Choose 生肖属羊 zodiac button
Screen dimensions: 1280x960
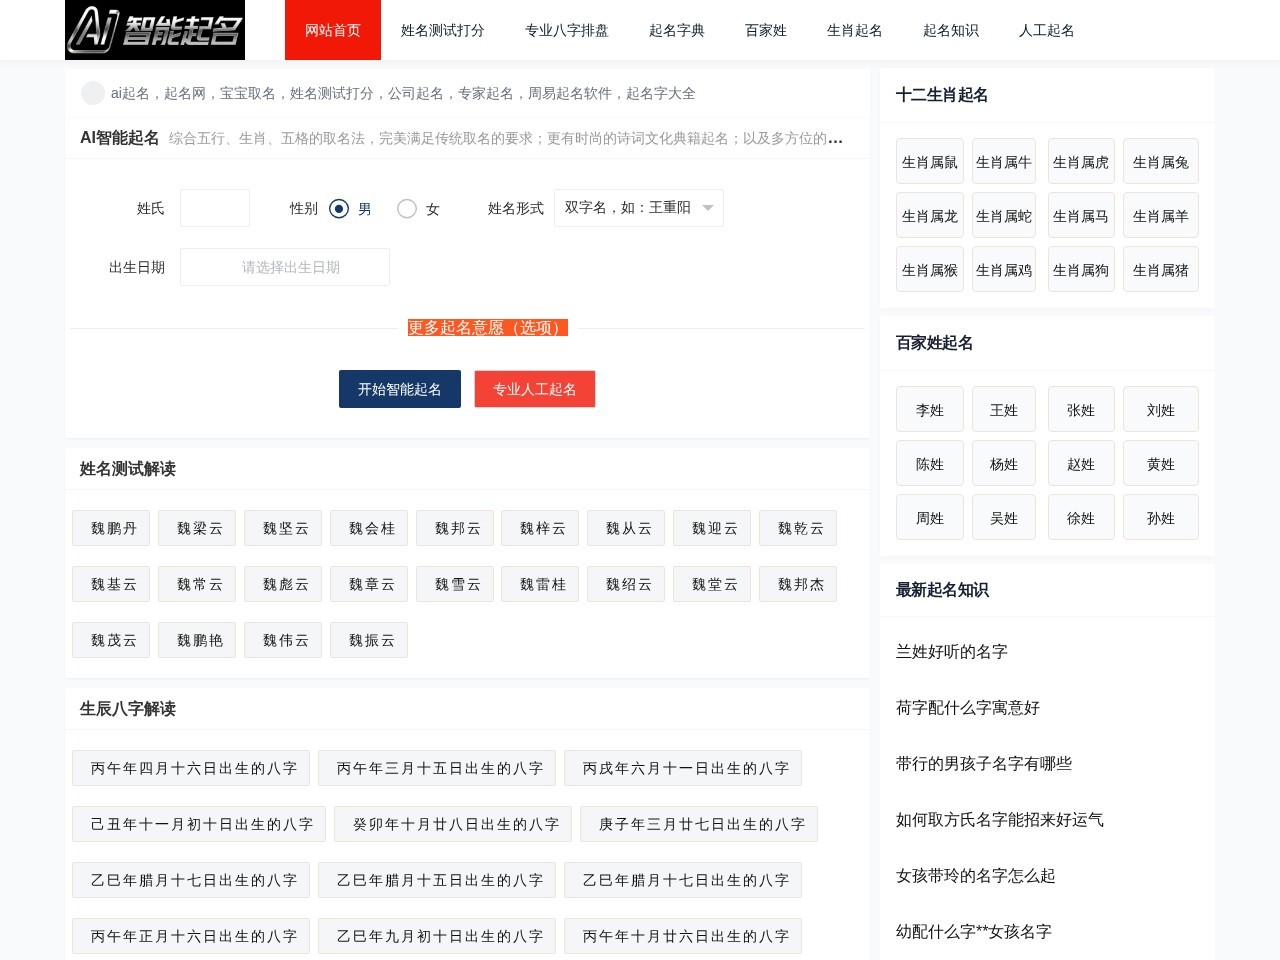(x=1161, y=215)
